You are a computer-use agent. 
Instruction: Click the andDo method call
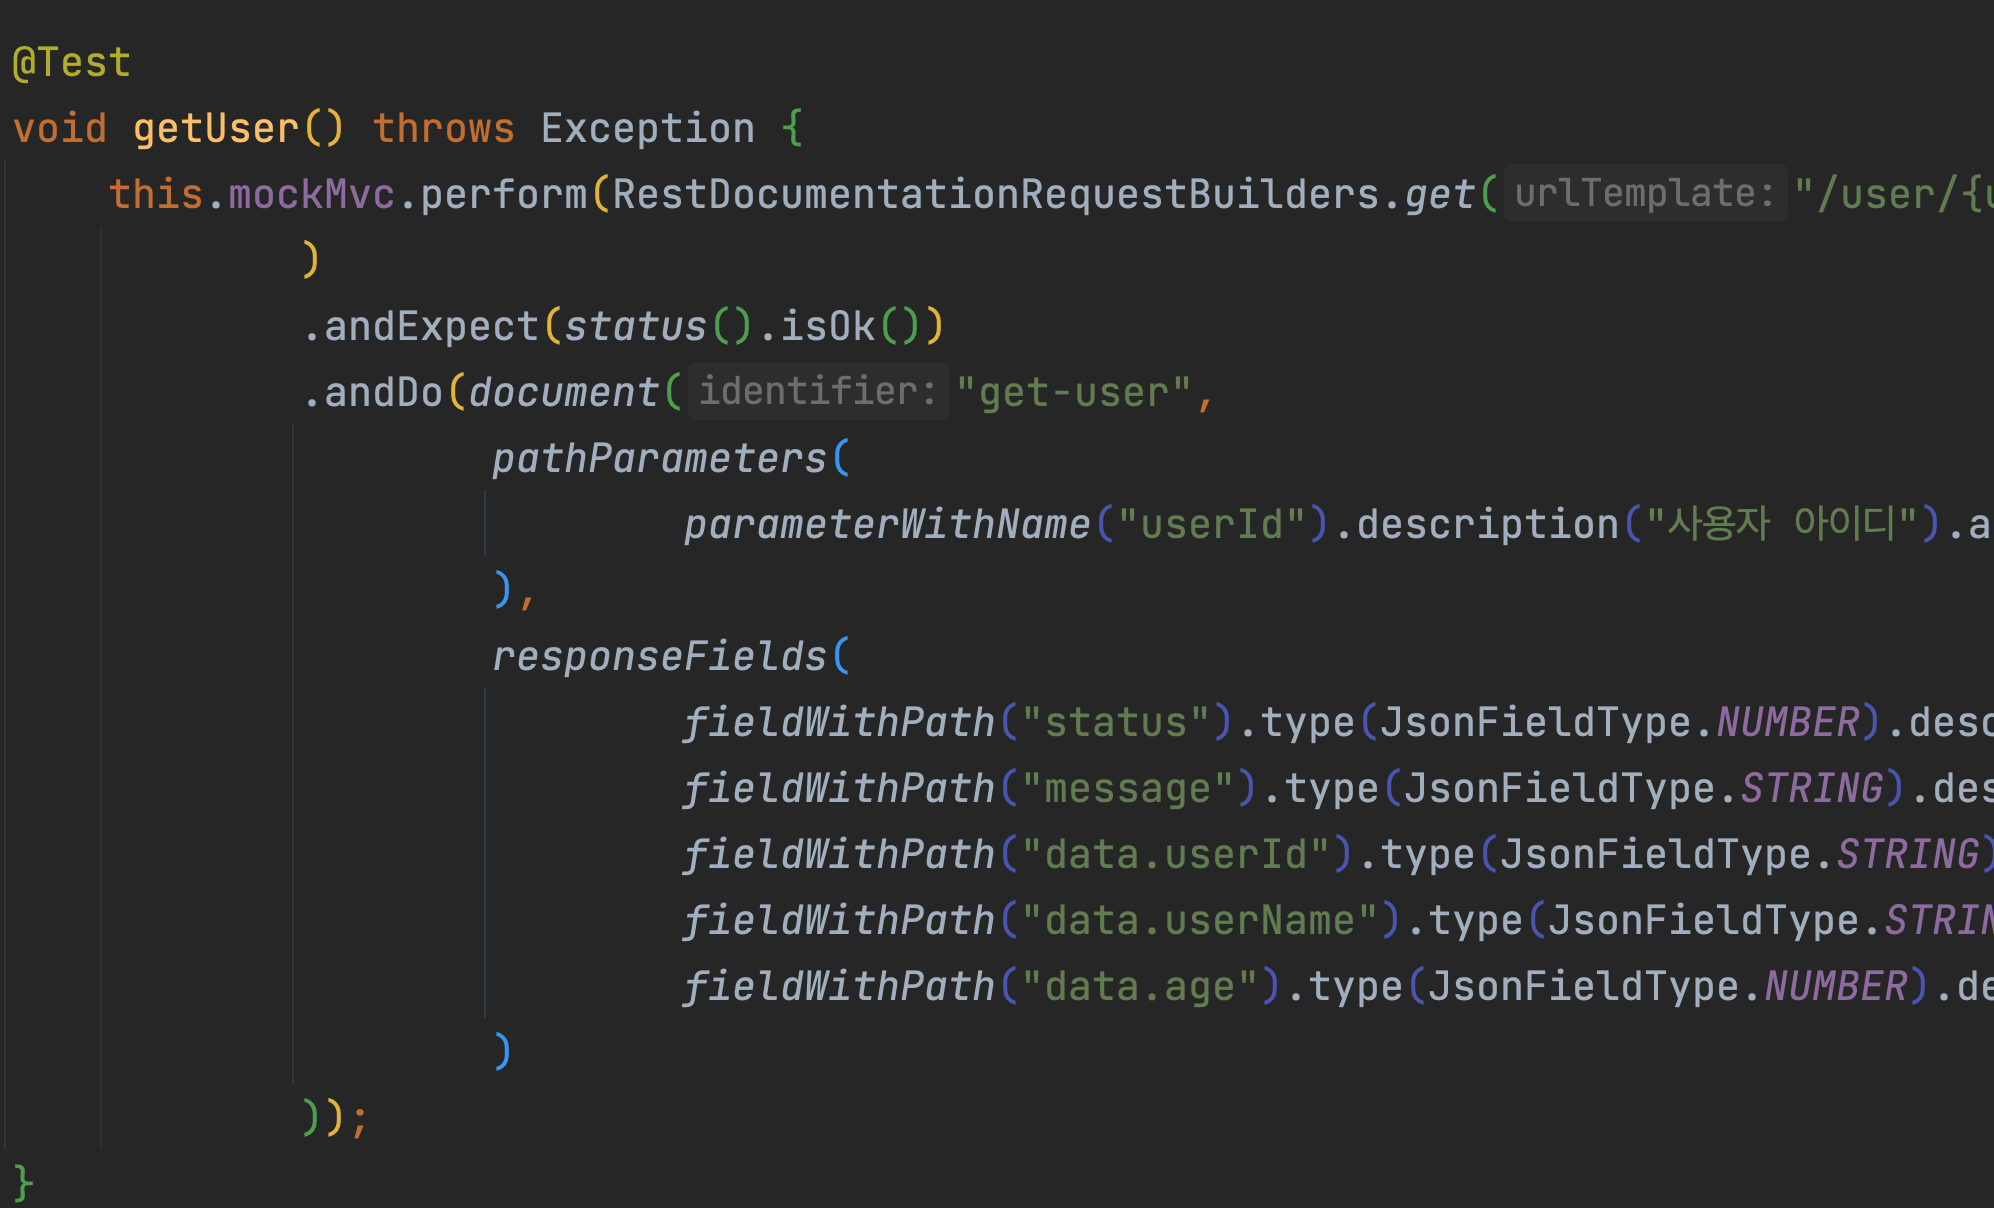click(x=383, y=392)
